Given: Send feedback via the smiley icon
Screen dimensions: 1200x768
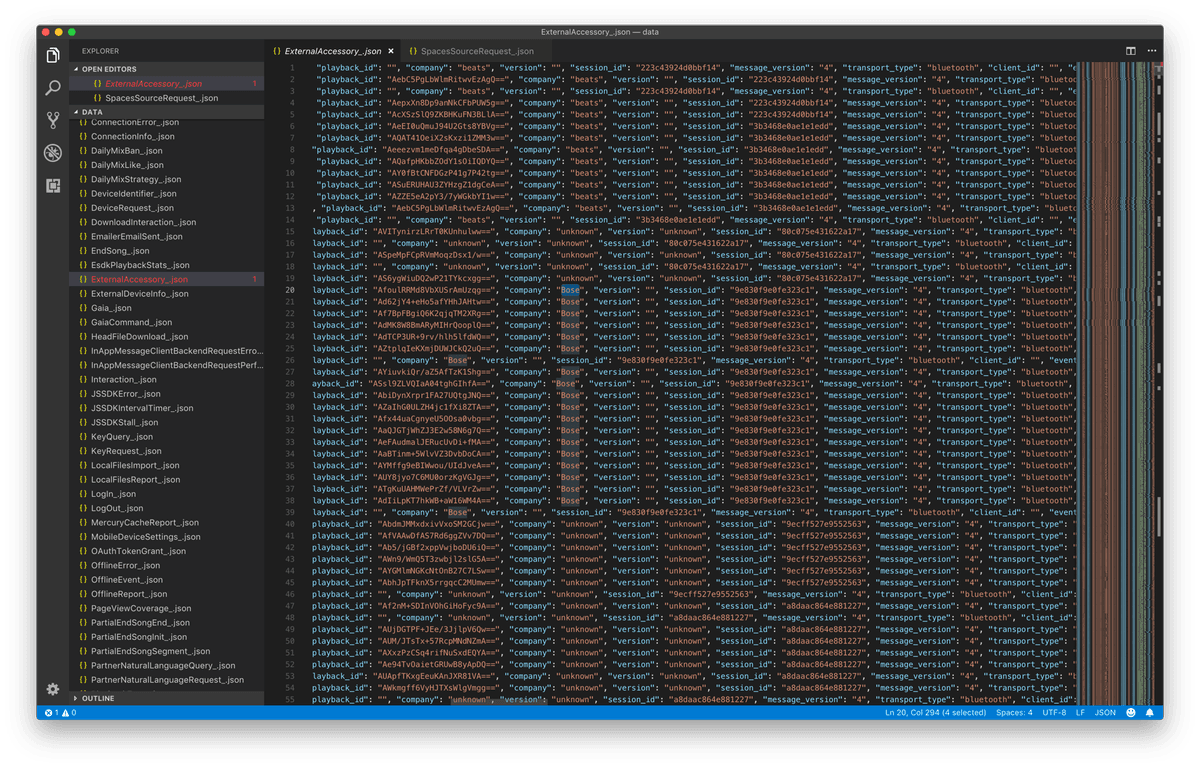Looking at the screenshot, I should tap(1131, 713).
